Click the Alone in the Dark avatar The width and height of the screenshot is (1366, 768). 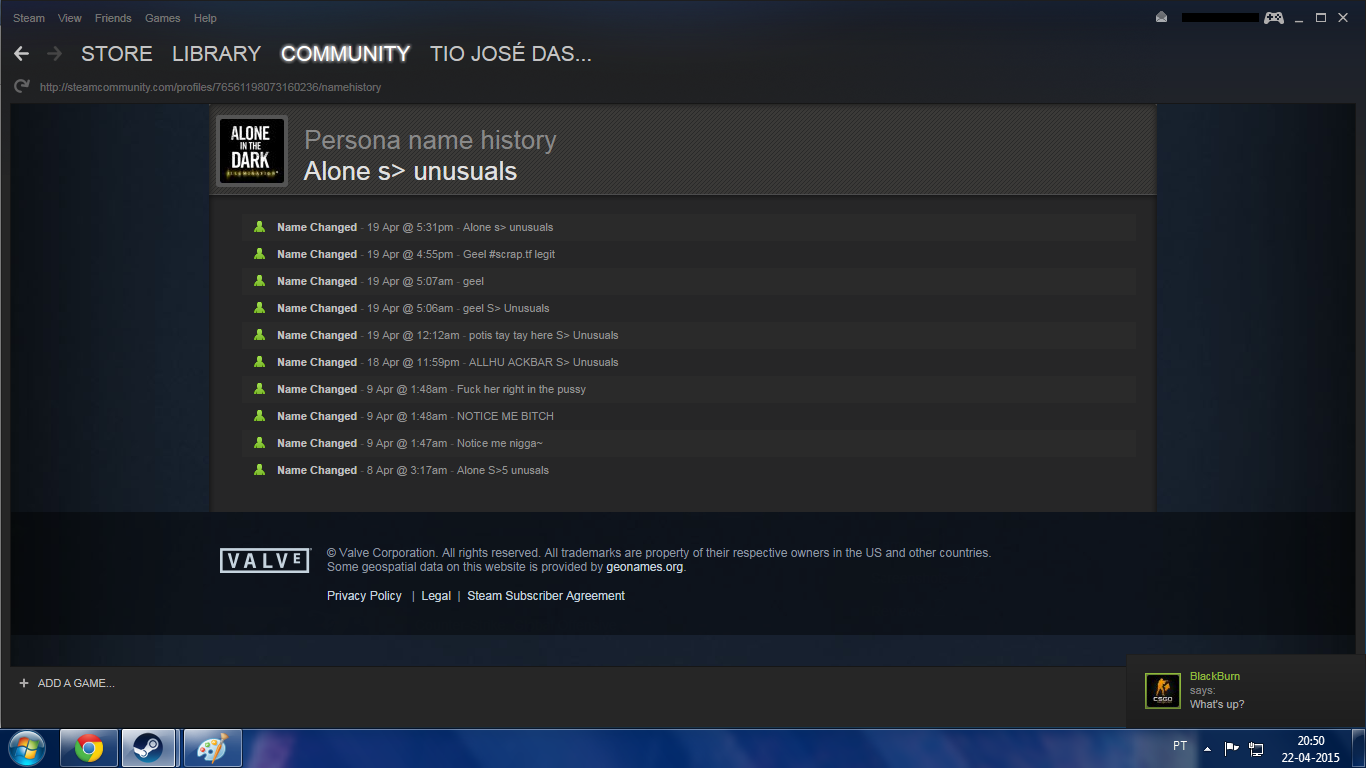pyautogui.click(x=251, y=150)
